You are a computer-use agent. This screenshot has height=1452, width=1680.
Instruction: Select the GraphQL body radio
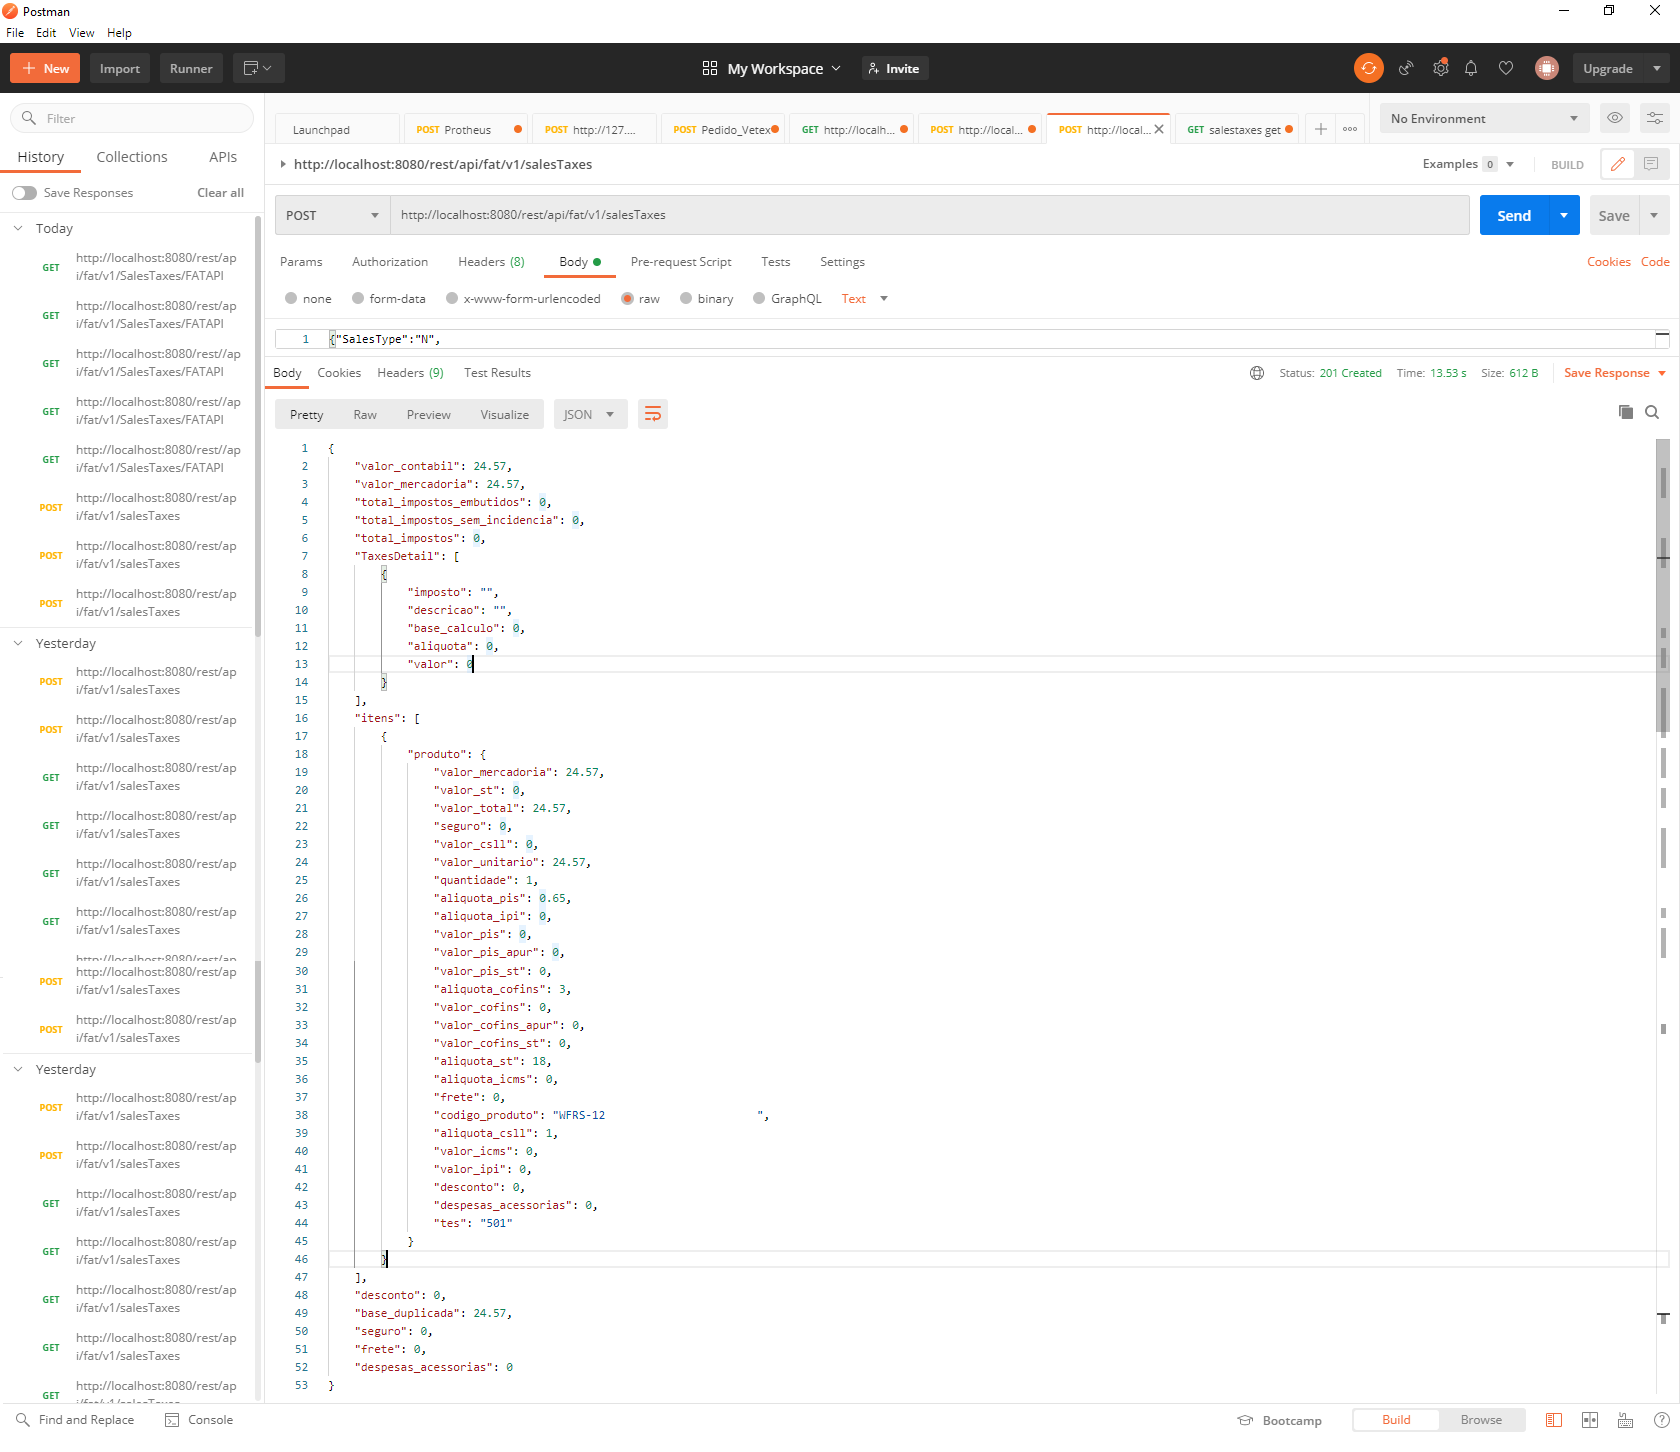click(x=759, y=298)
